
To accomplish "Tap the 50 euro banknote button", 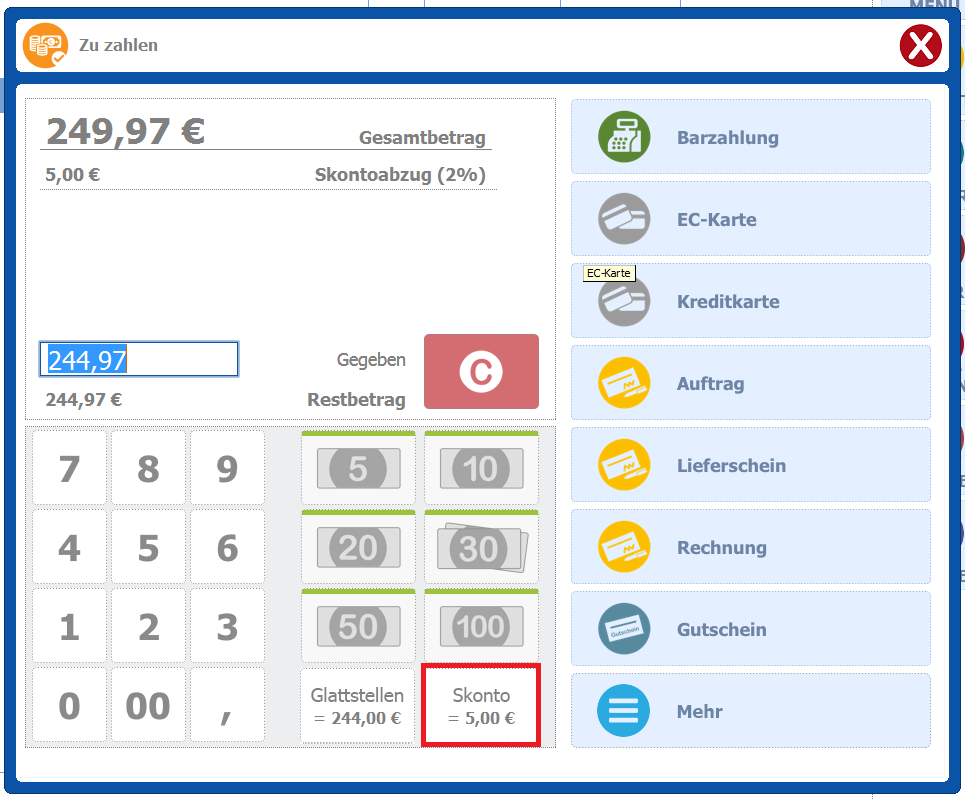I will (358, 626).
